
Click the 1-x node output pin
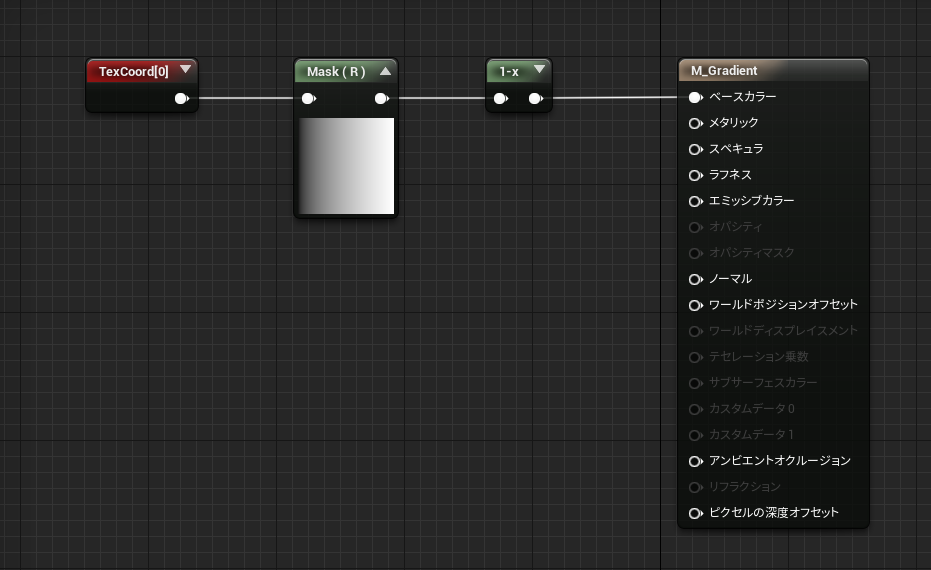coord(536,99)
